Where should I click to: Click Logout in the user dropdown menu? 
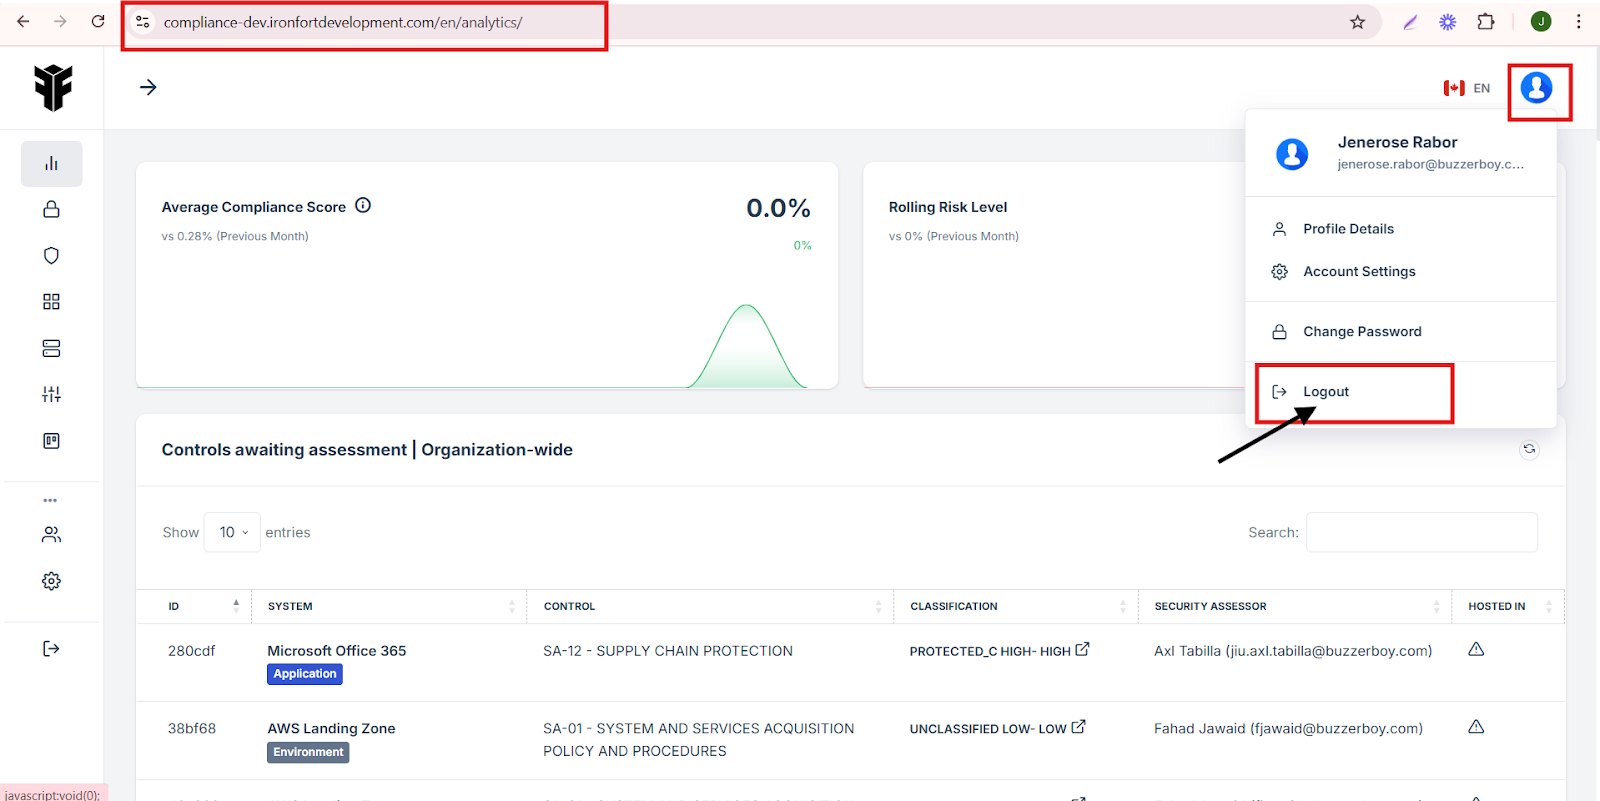coord(1325,392)
